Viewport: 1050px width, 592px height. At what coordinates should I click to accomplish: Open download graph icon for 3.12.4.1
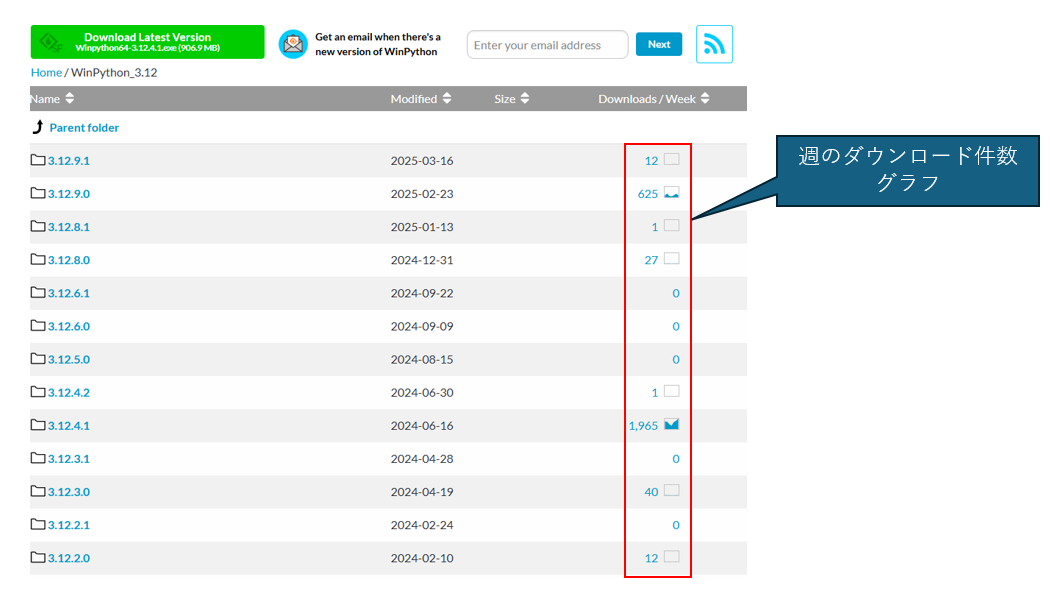point(671,425)
